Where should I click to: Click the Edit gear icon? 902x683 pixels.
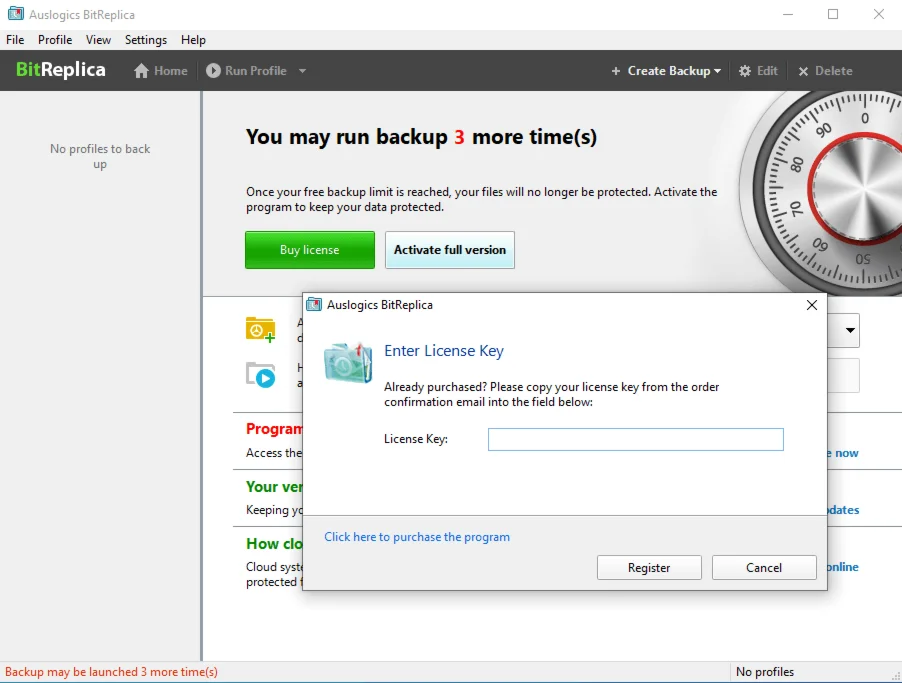(744, 71)
